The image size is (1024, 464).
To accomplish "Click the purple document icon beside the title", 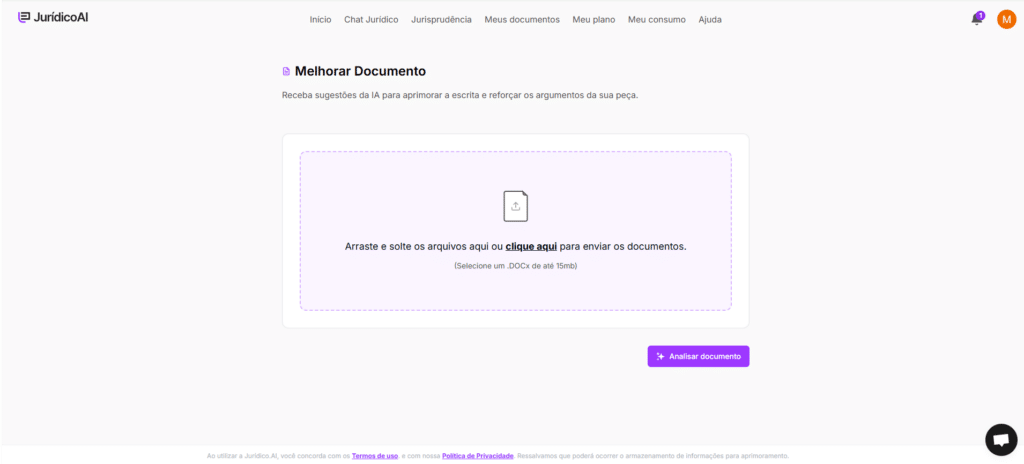I will tap(286, 72).
